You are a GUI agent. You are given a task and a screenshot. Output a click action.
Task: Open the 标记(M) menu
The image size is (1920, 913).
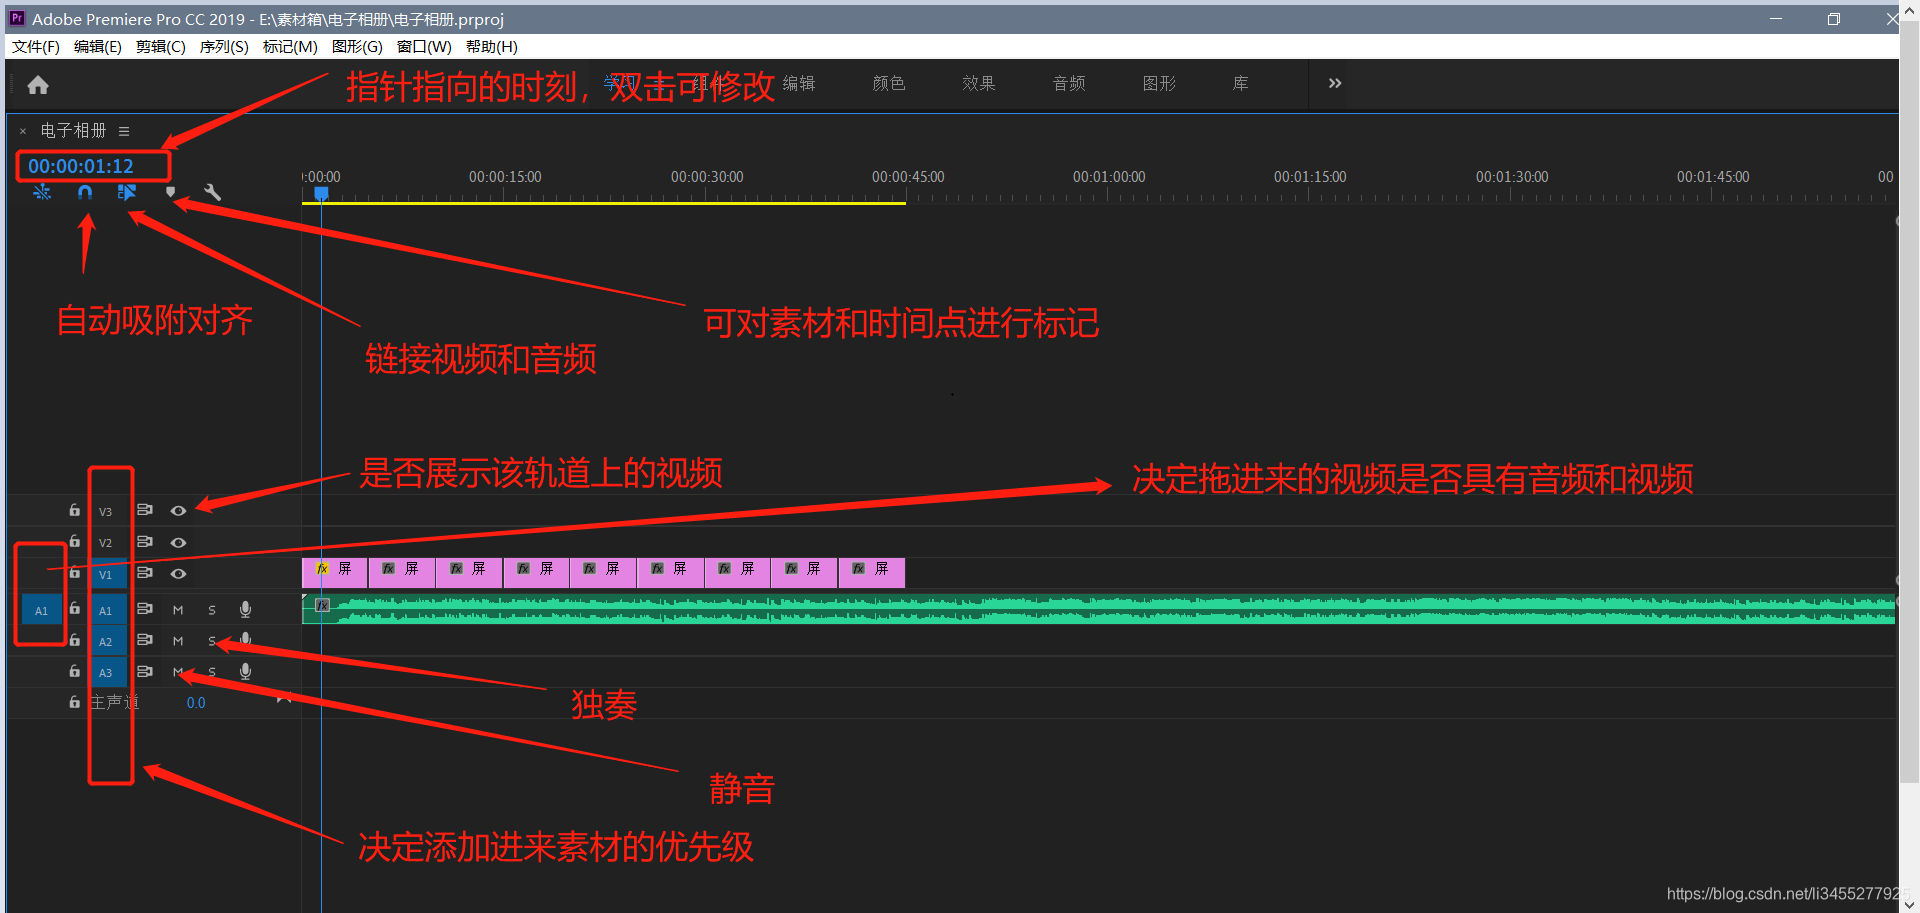290,47
